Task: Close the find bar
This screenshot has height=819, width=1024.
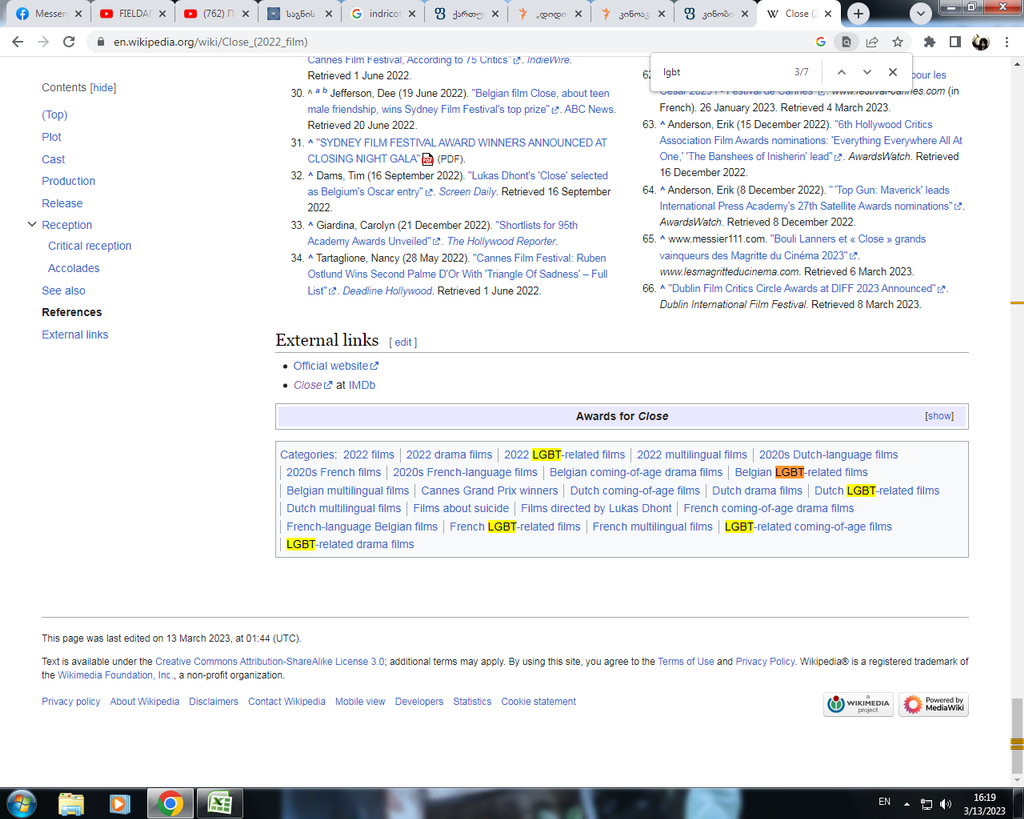Action: (x=893, y=72)
